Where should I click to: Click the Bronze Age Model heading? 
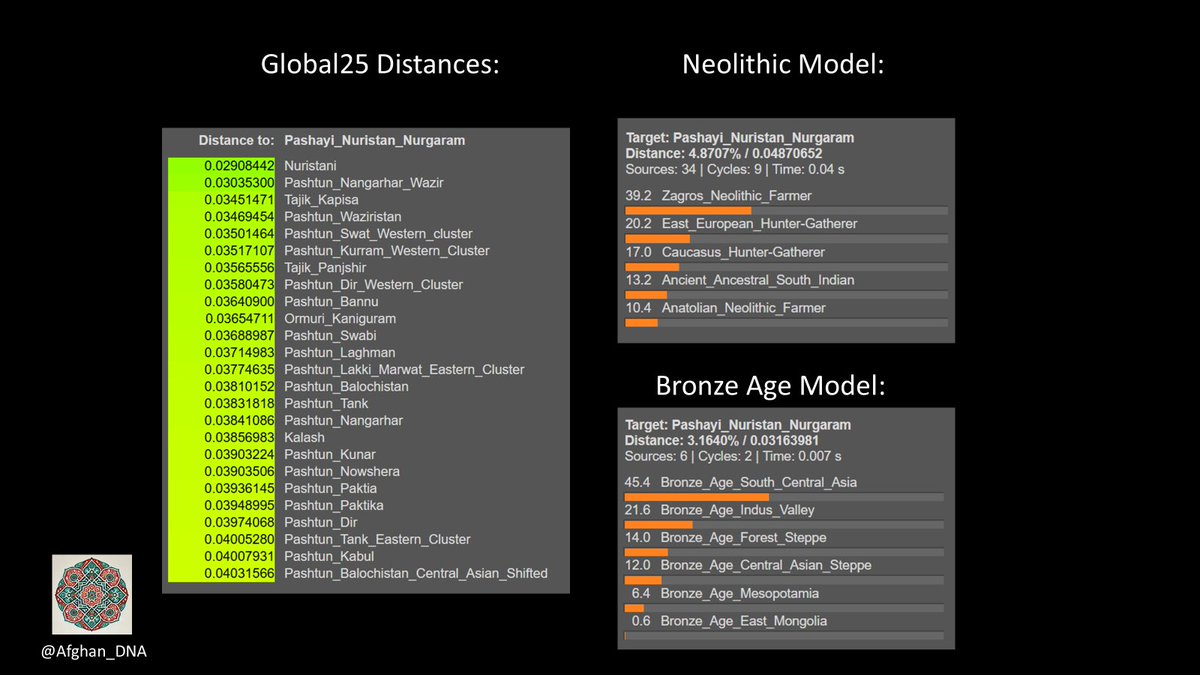(x=770, y=386)
